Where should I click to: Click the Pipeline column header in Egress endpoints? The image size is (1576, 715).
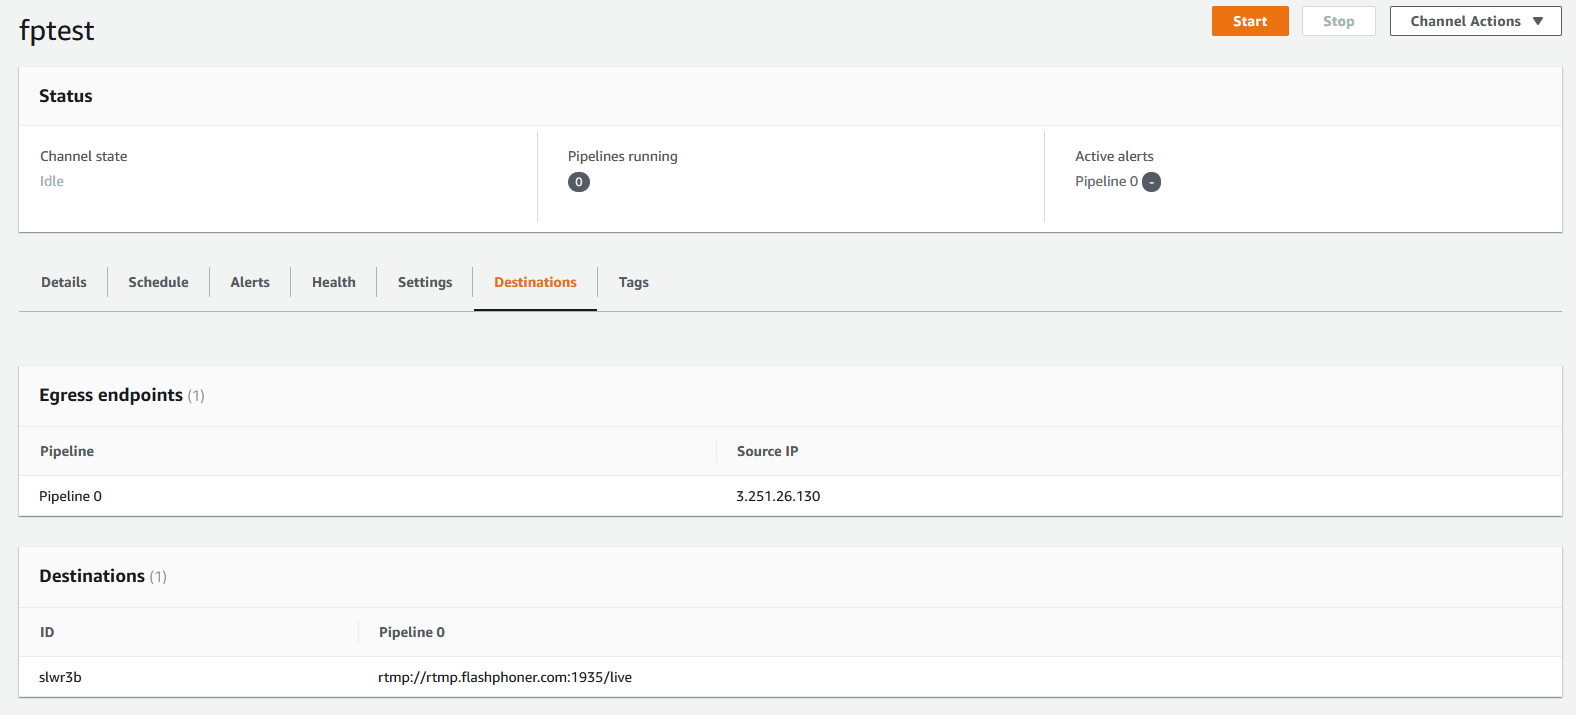(x=67, y=451)
